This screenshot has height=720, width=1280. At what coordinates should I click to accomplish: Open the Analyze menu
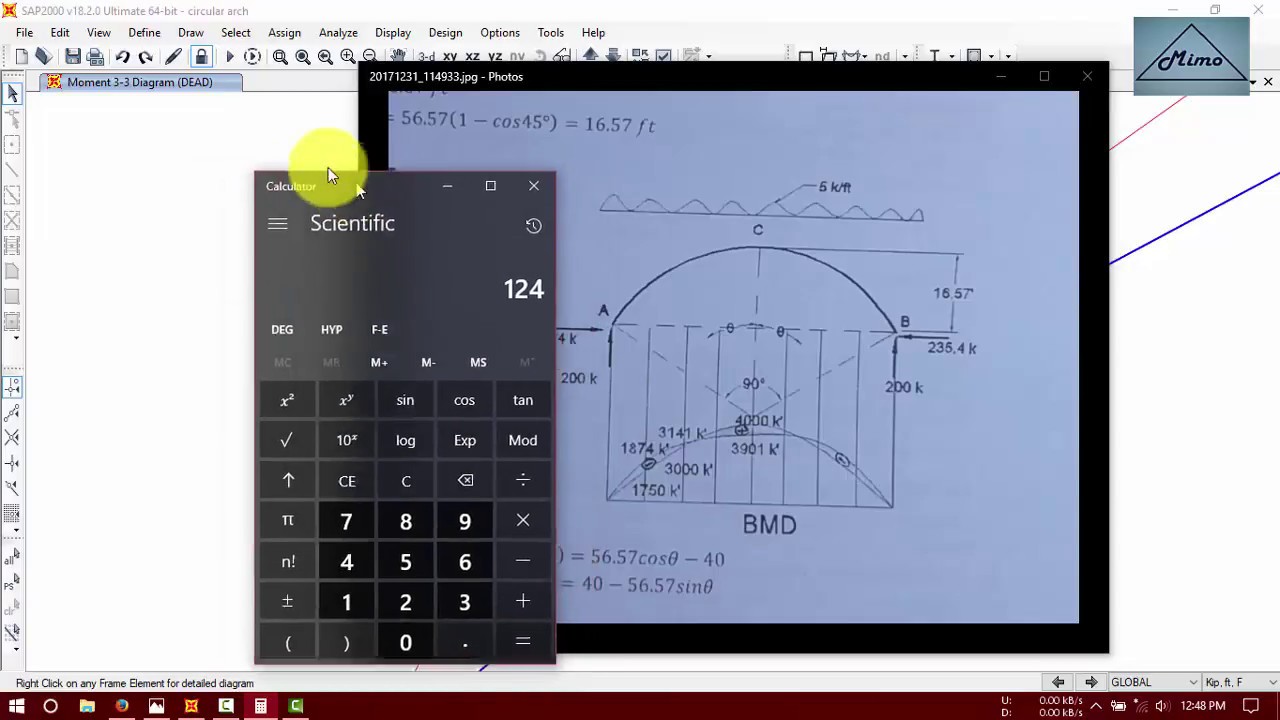pyautogui.click(x=338, y=32)
